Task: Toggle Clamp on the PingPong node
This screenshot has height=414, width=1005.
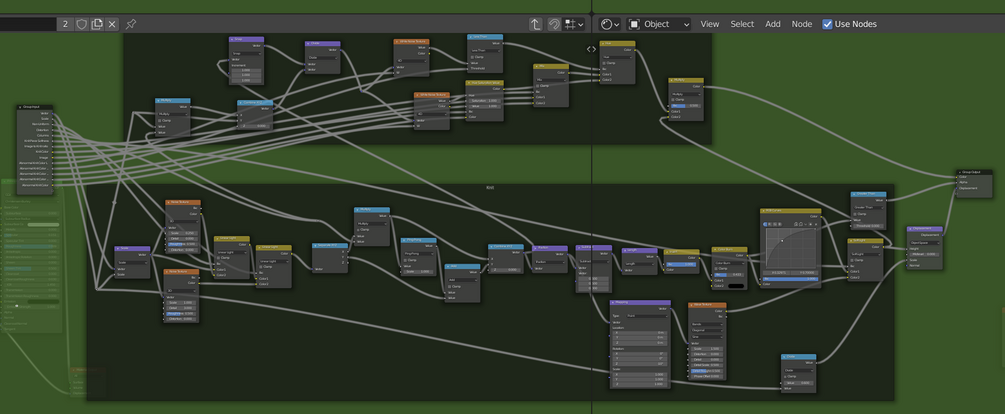Action: pyautogui.click(x=407, y=260)
